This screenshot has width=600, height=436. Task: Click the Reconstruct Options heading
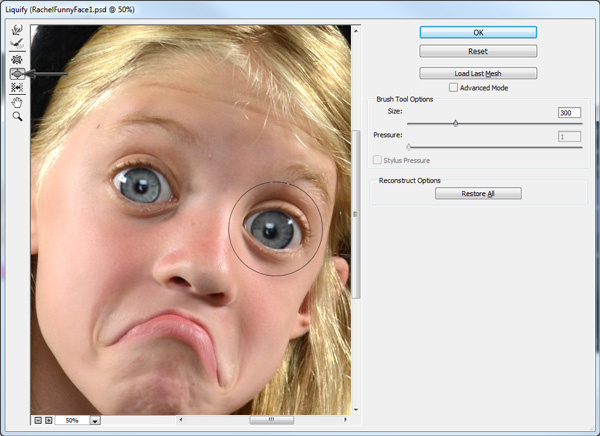(409, 180)
